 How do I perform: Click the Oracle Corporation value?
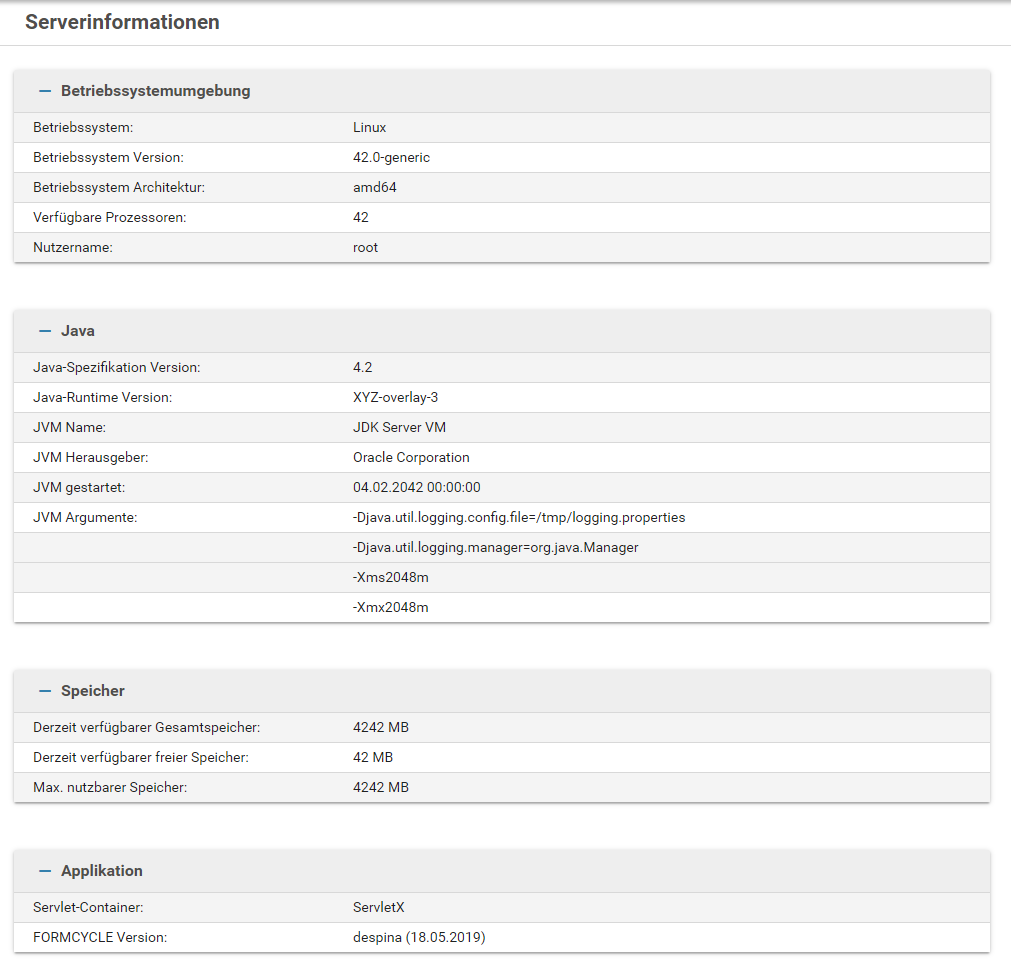coord(411,458)
